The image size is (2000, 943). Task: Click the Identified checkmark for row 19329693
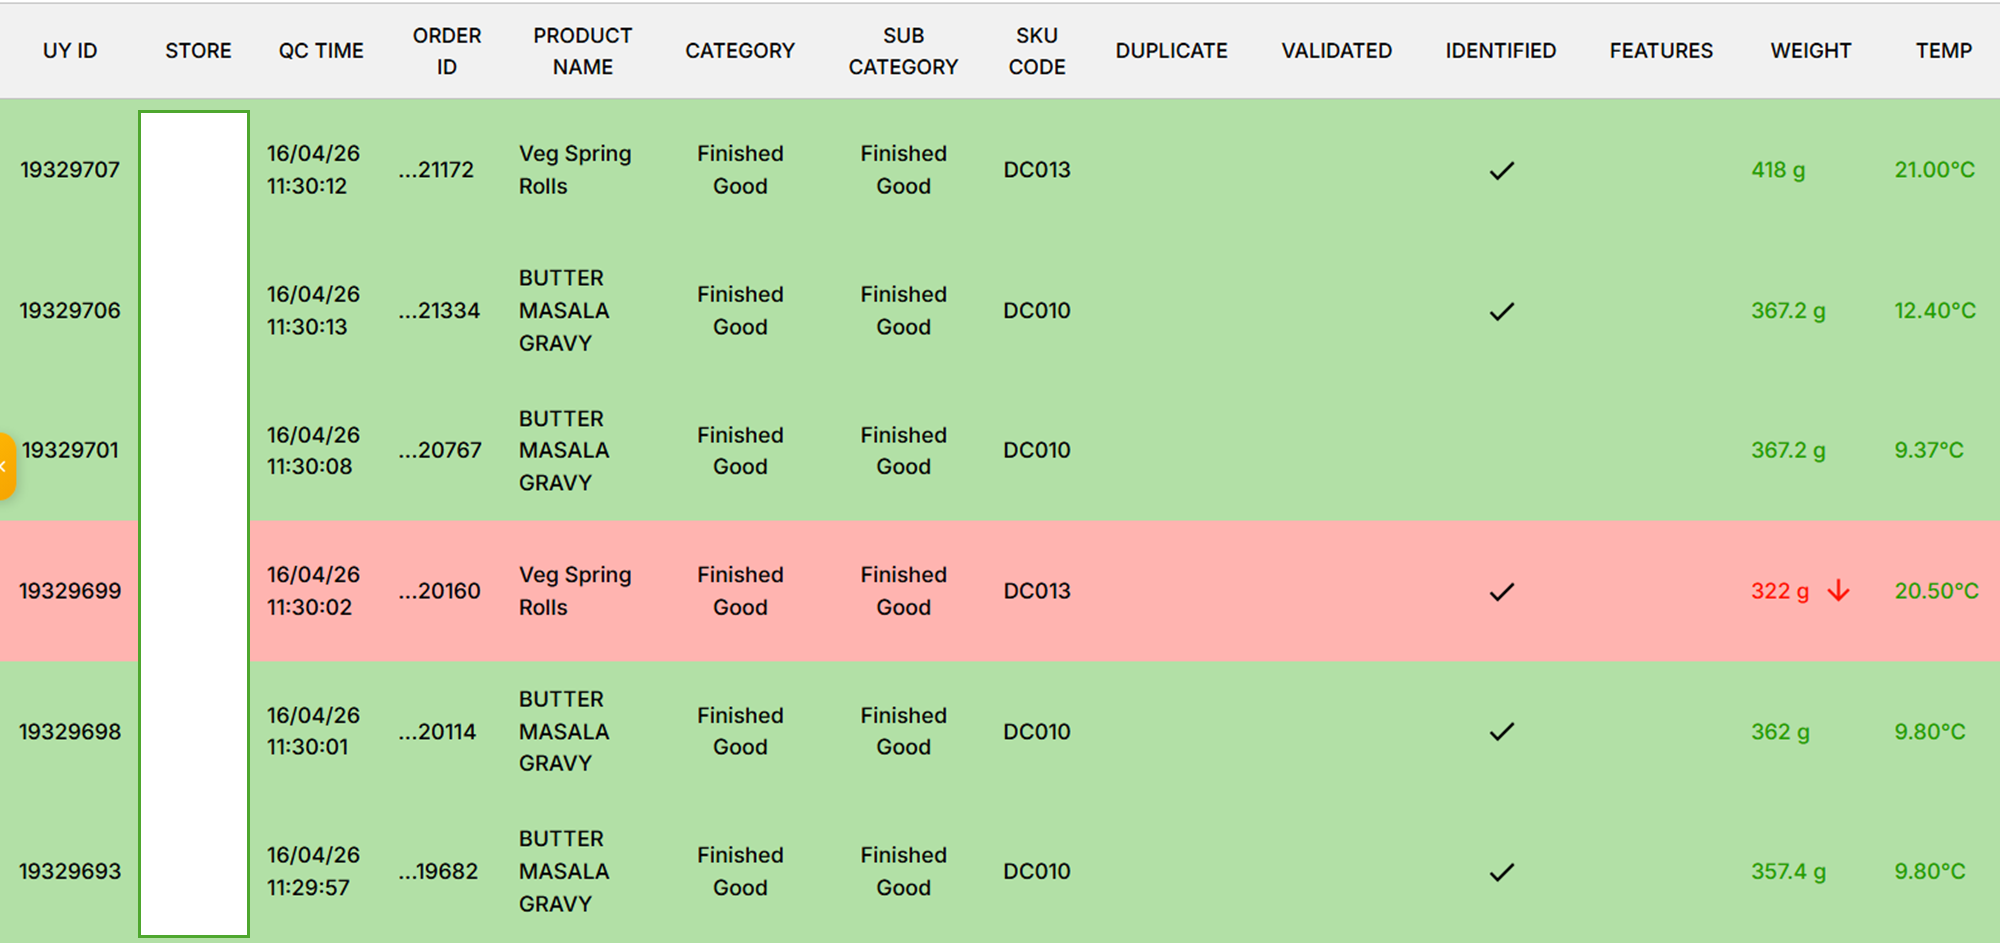[x=1501, y=872]
